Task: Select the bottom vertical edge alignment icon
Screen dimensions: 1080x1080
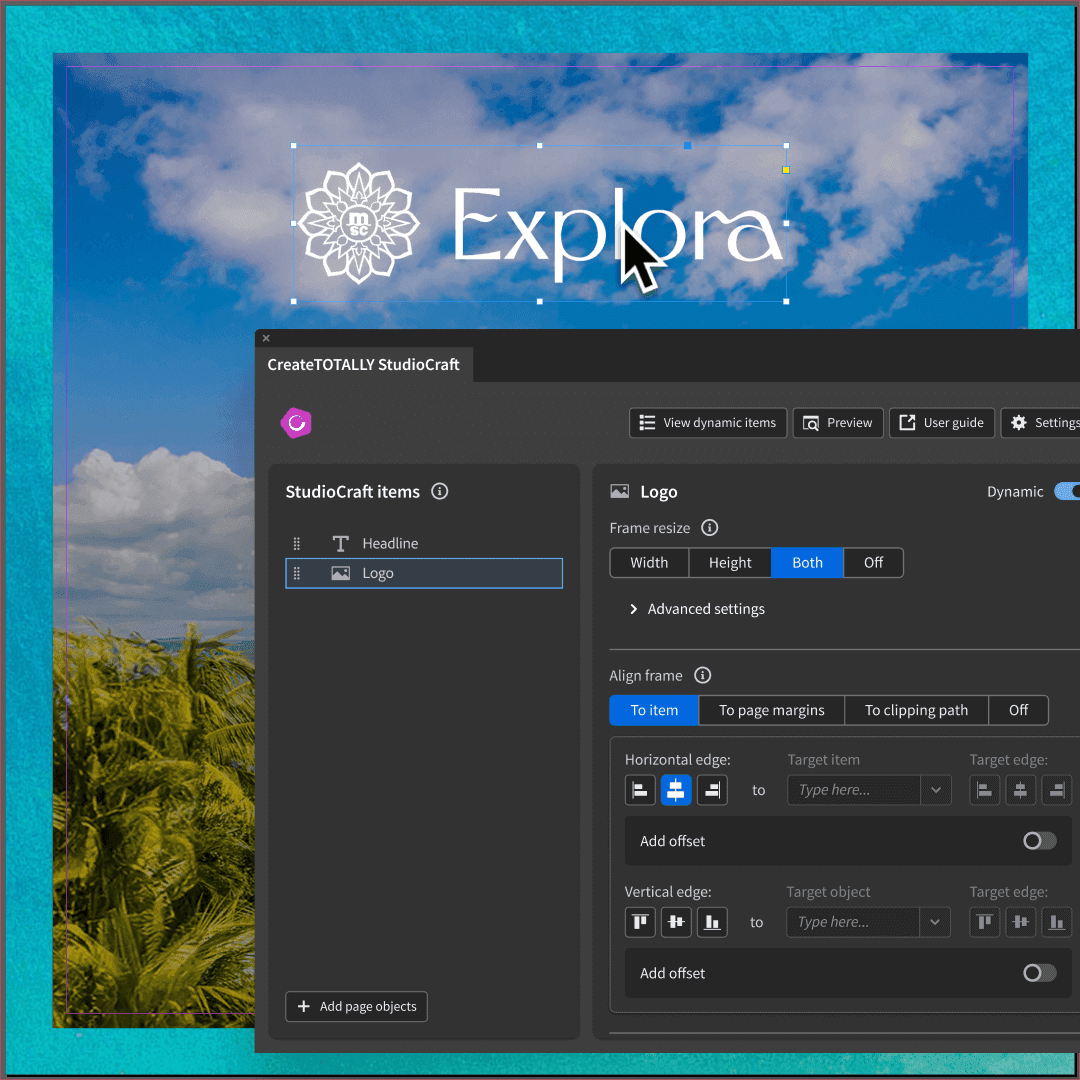Action: [x=712, y=922]
